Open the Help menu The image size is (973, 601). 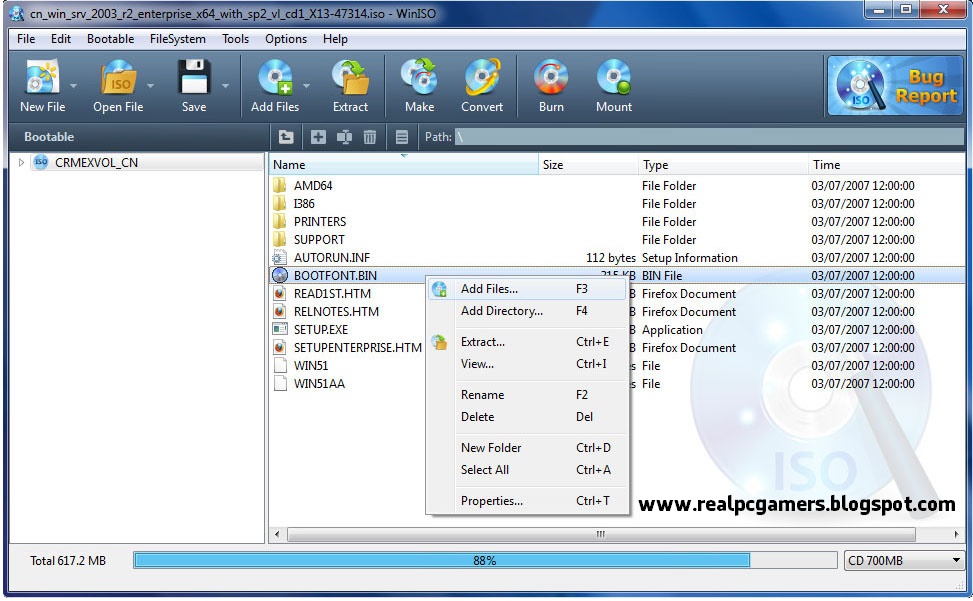(x=335, y=39)
